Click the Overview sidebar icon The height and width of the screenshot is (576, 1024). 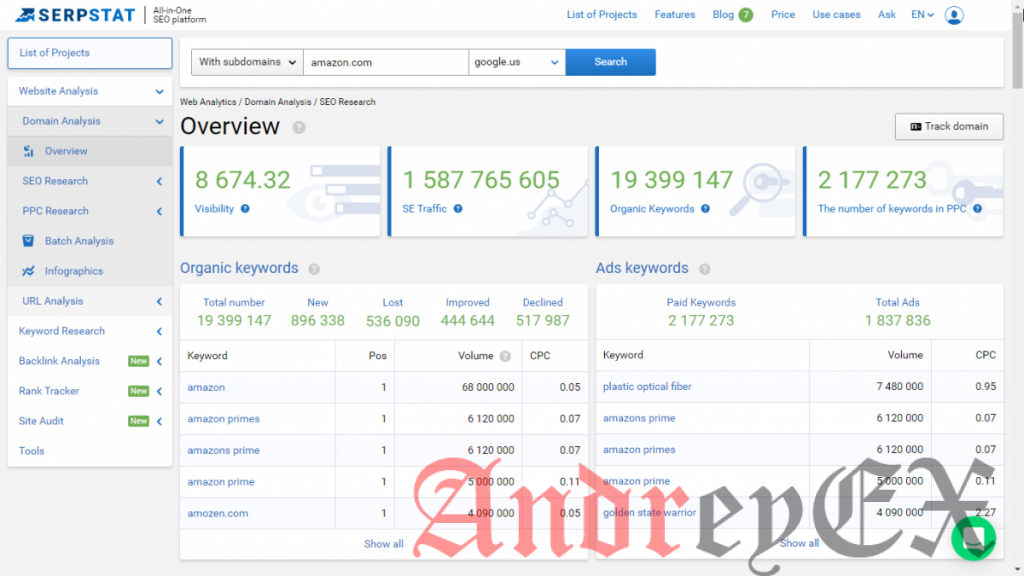28,151
